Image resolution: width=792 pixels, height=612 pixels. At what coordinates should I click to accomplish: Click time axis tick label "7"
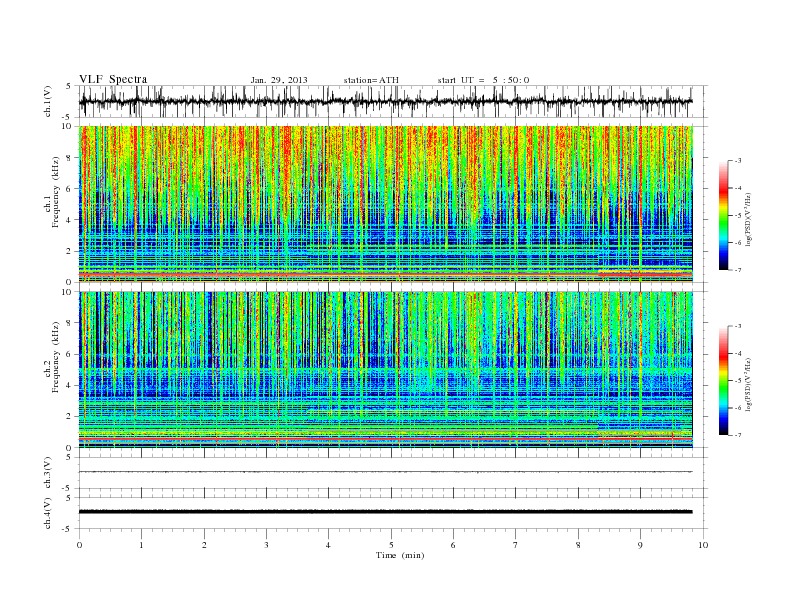(516, 545)
